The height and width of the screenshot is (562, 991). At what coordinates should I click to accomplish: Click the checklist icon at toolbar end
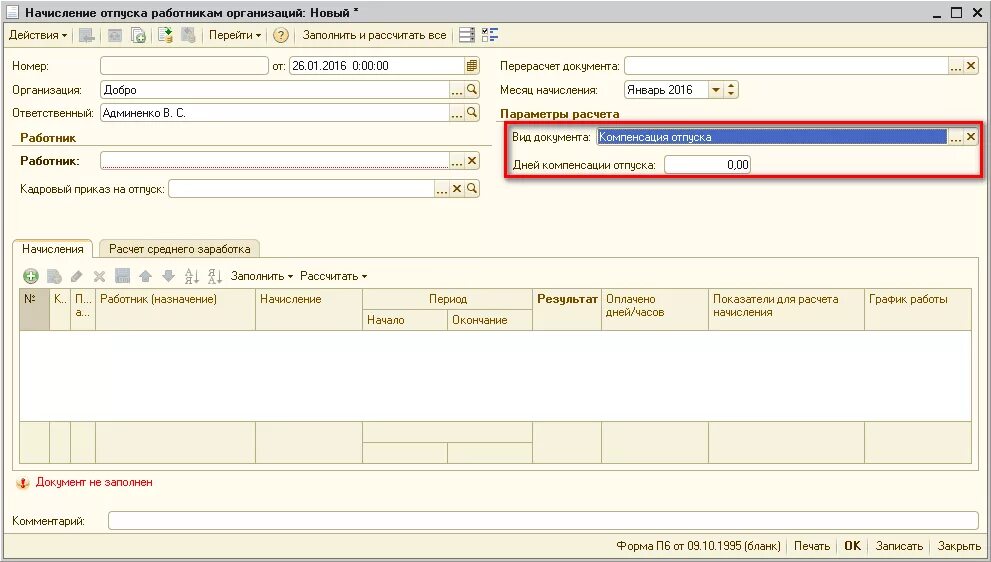tap(490, 35)
